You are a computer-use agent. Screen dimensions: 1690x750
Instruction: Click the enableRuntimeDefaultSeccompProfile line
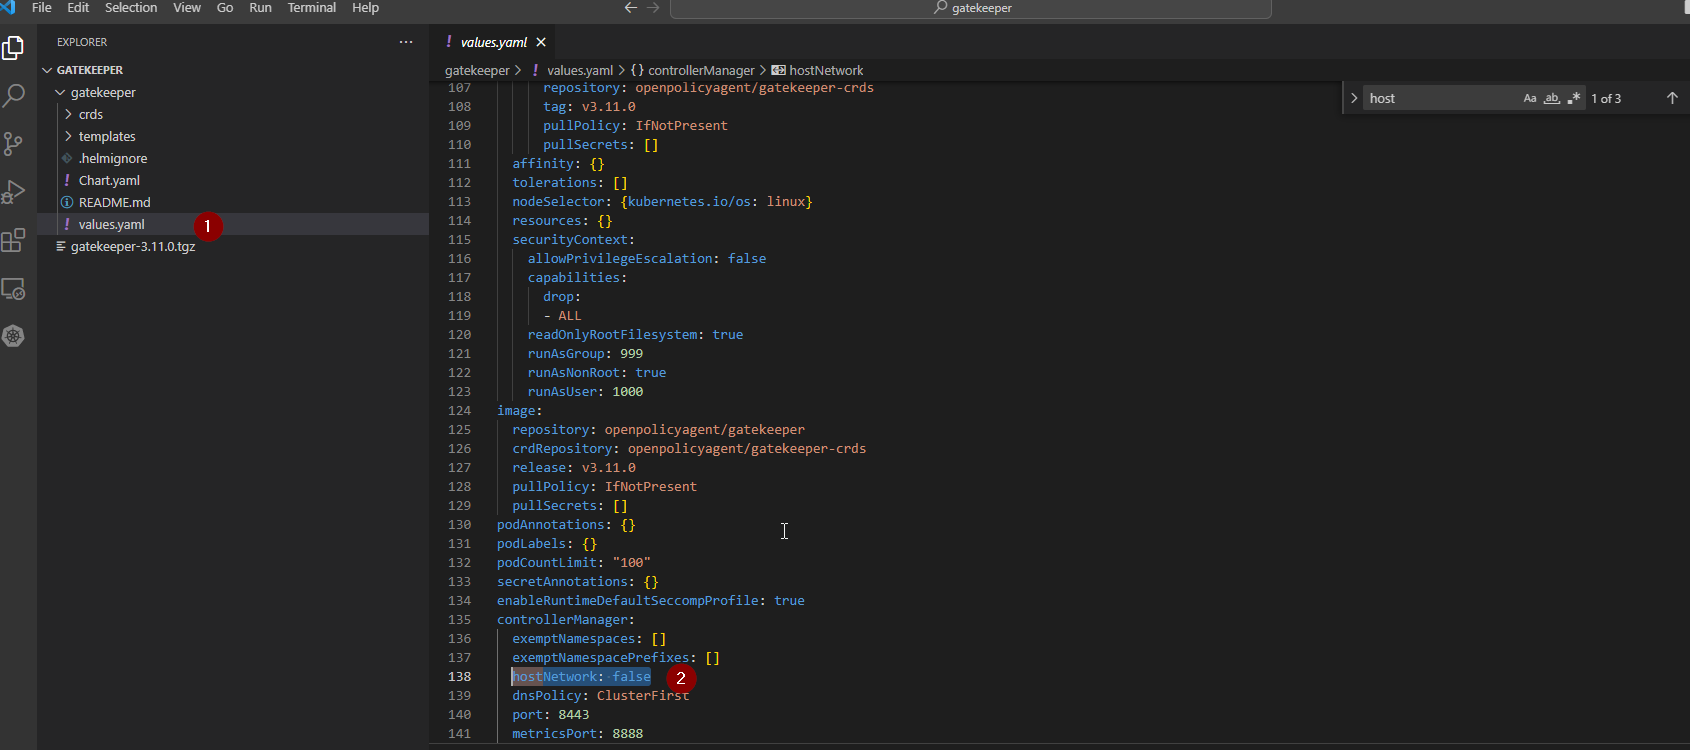point(651,601)
